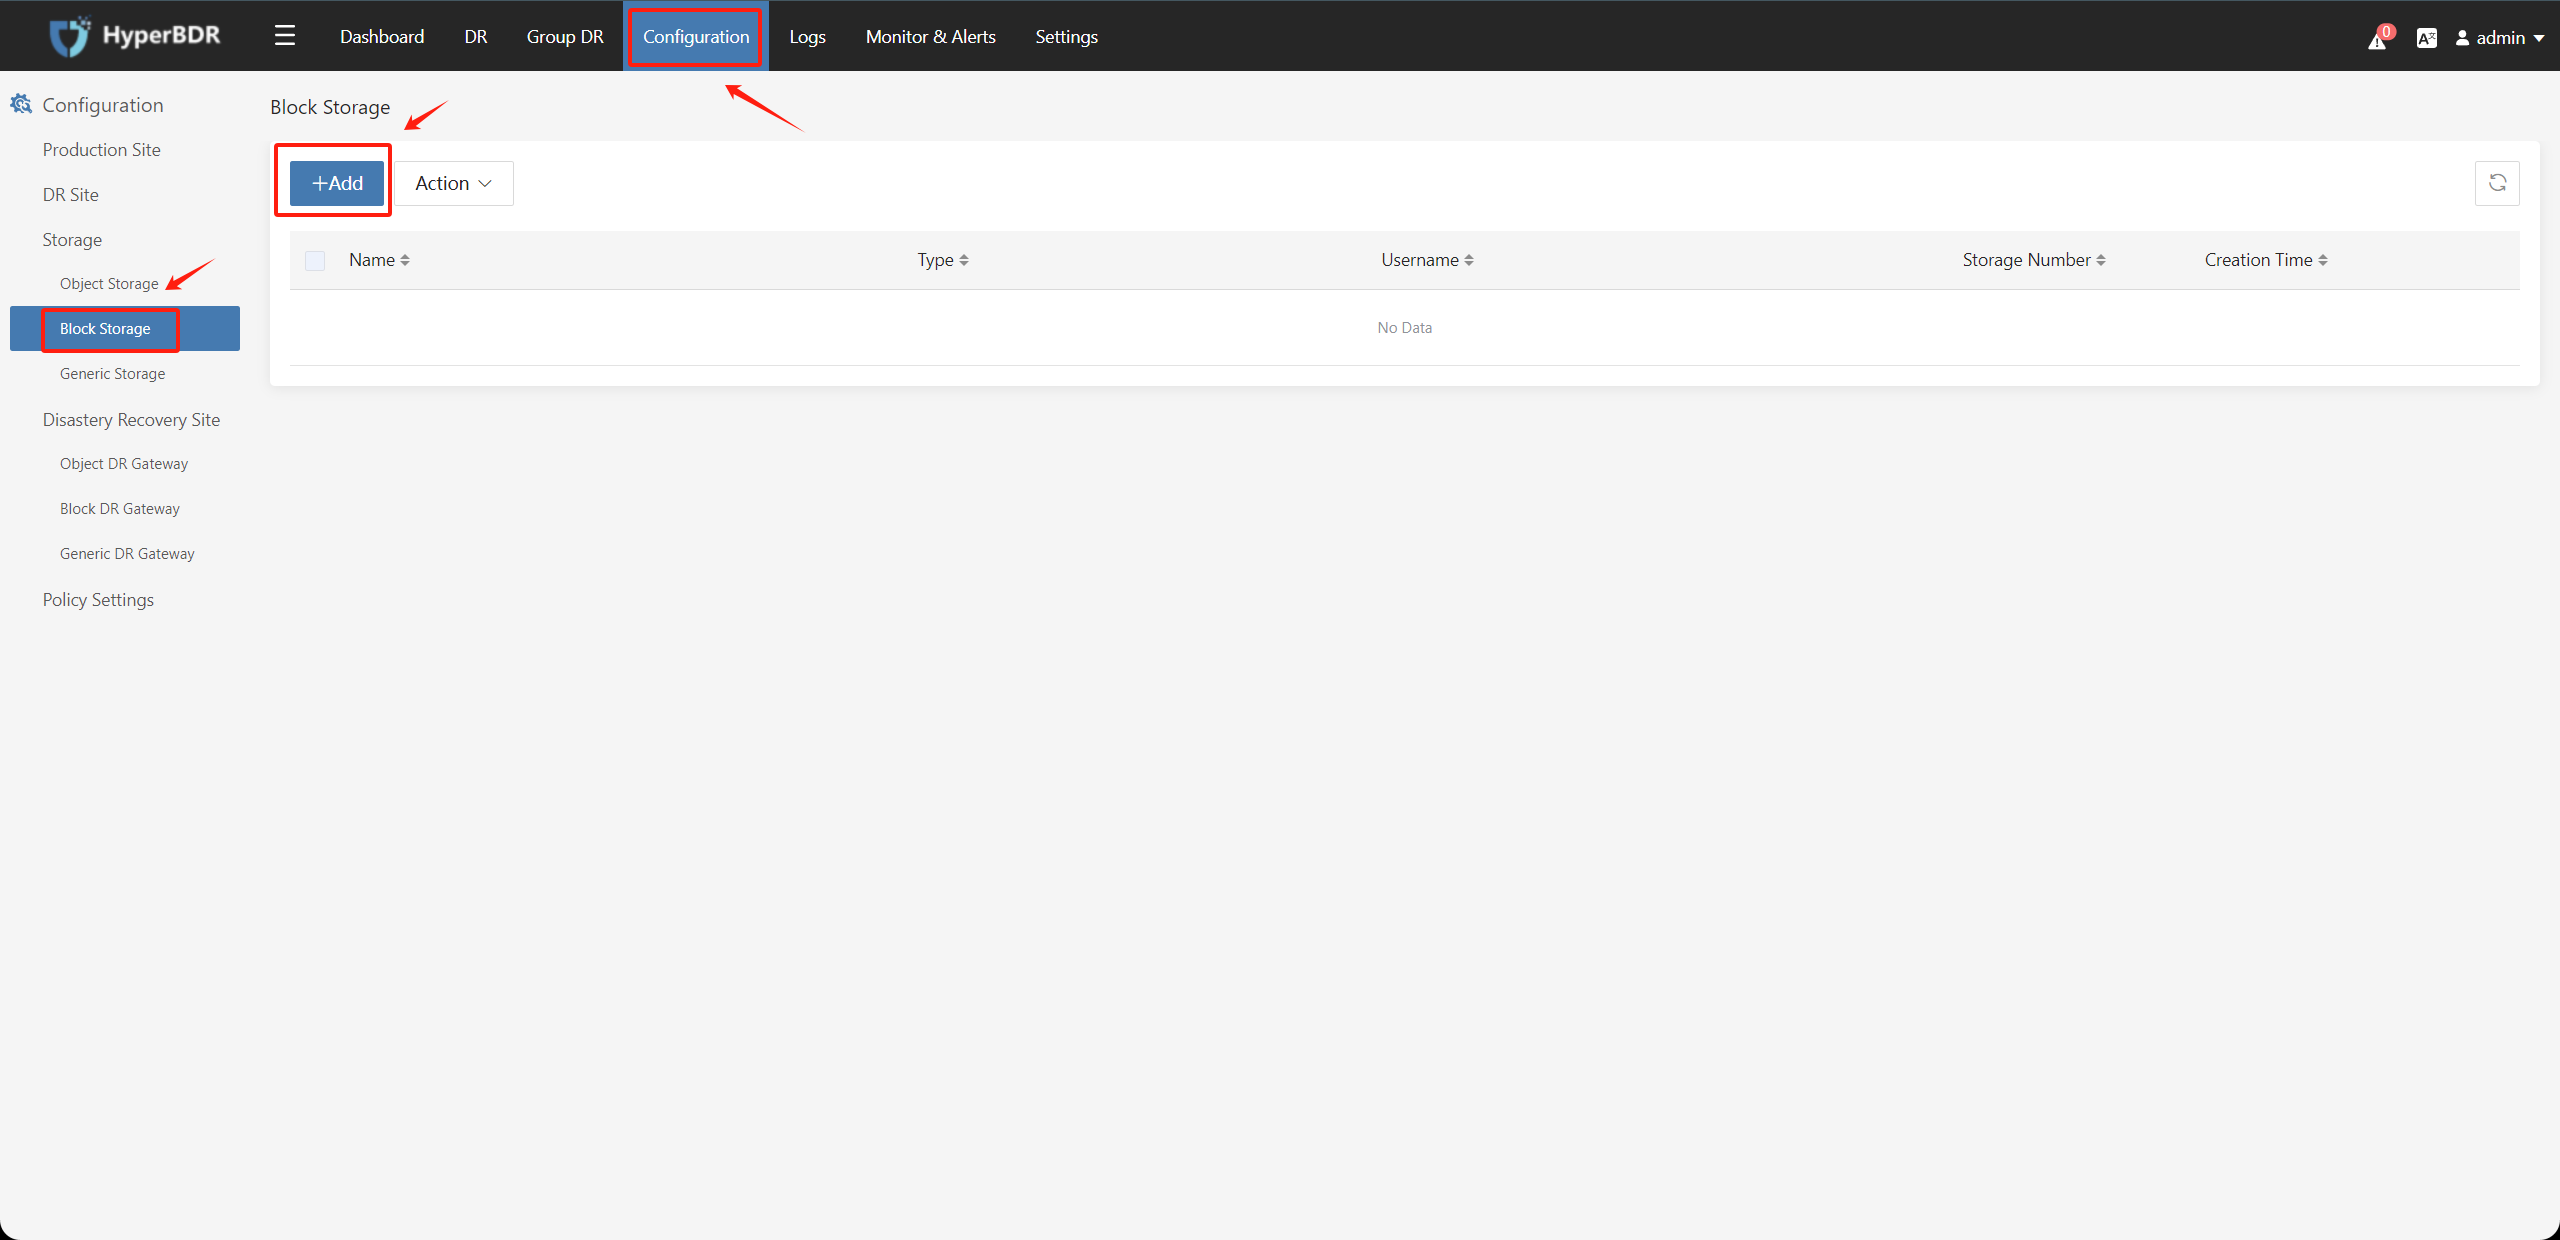Click the Generic Storage sidebar item
Viewport: 2560px width, 1240px height.
click(x=111, y=372)
